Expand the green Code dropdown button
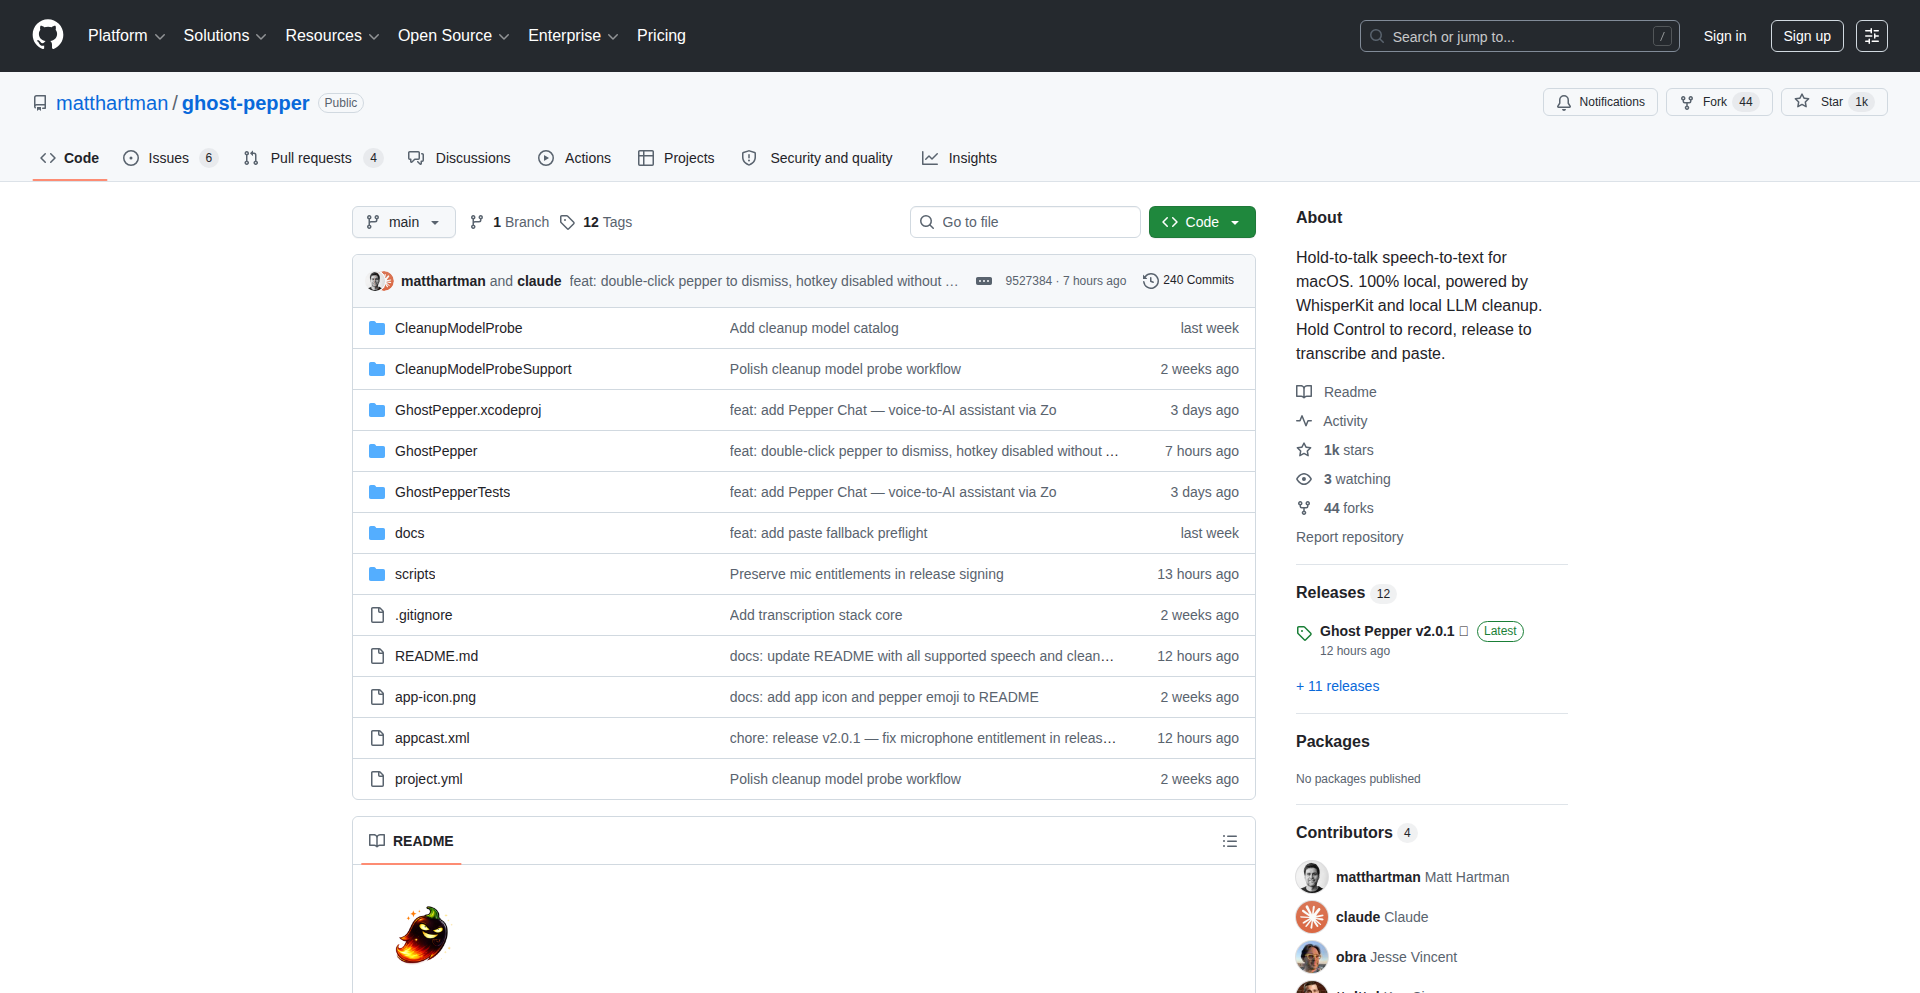1920x993 pixels. [1201, 222]
